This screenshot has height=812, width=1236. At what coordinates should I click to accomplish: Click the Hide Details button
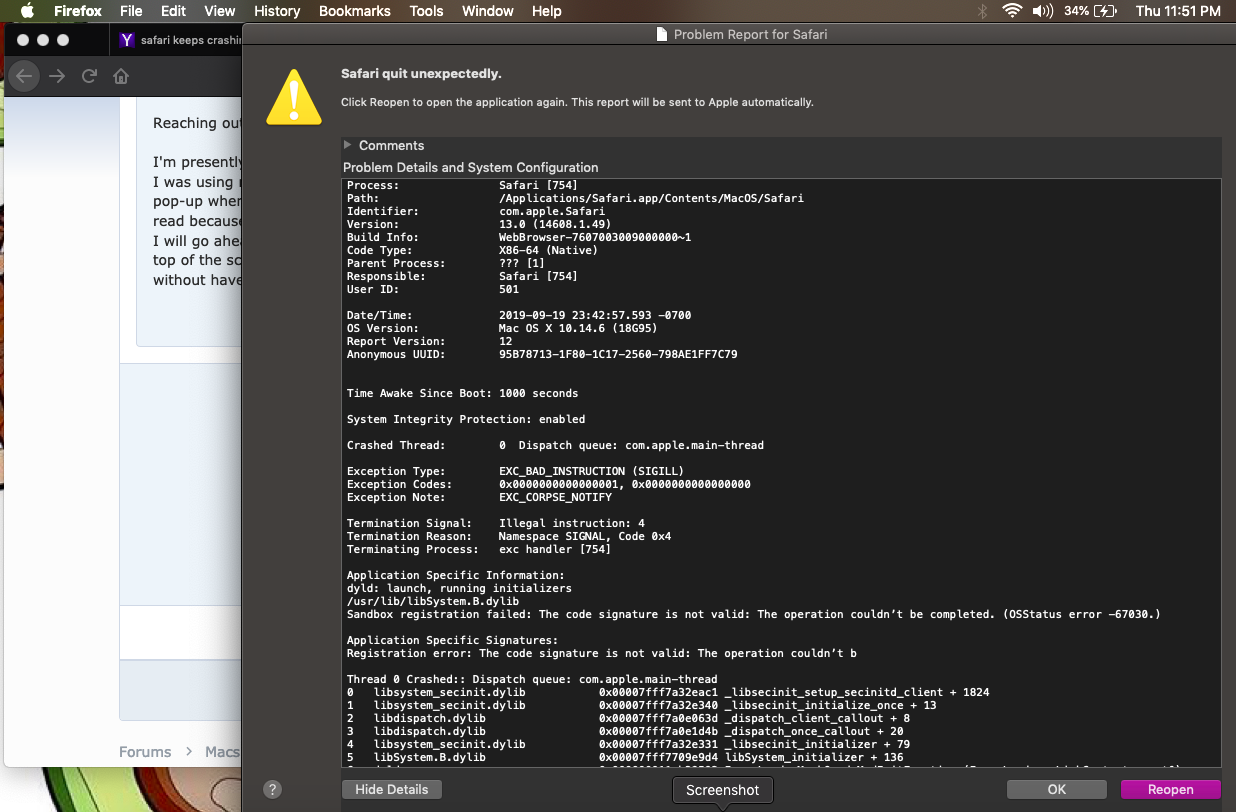(392, 789)
